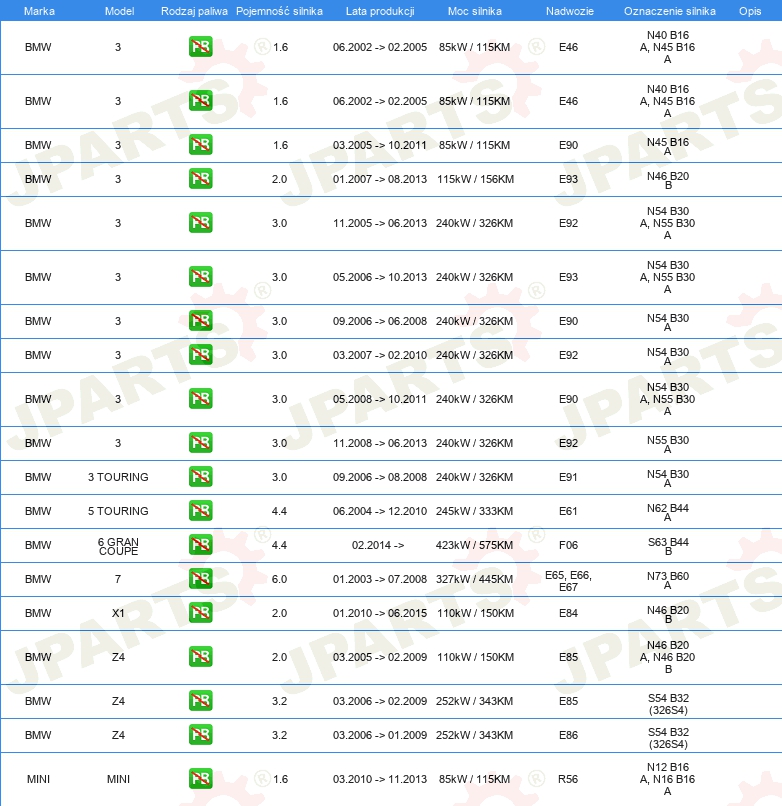Image resolution: width=782 pixels, height=806 pixels.
Task: Select the 'F06' body code
Action: point(568,545)
